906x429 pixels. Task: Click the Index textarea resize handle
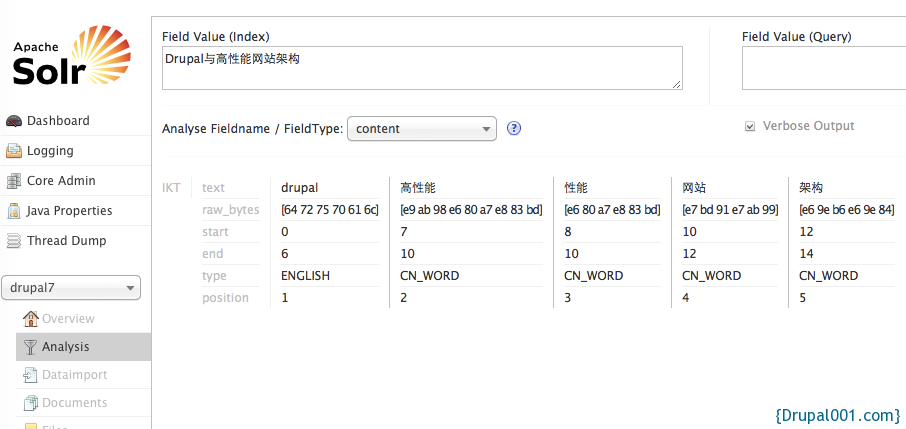pos(677,84)
